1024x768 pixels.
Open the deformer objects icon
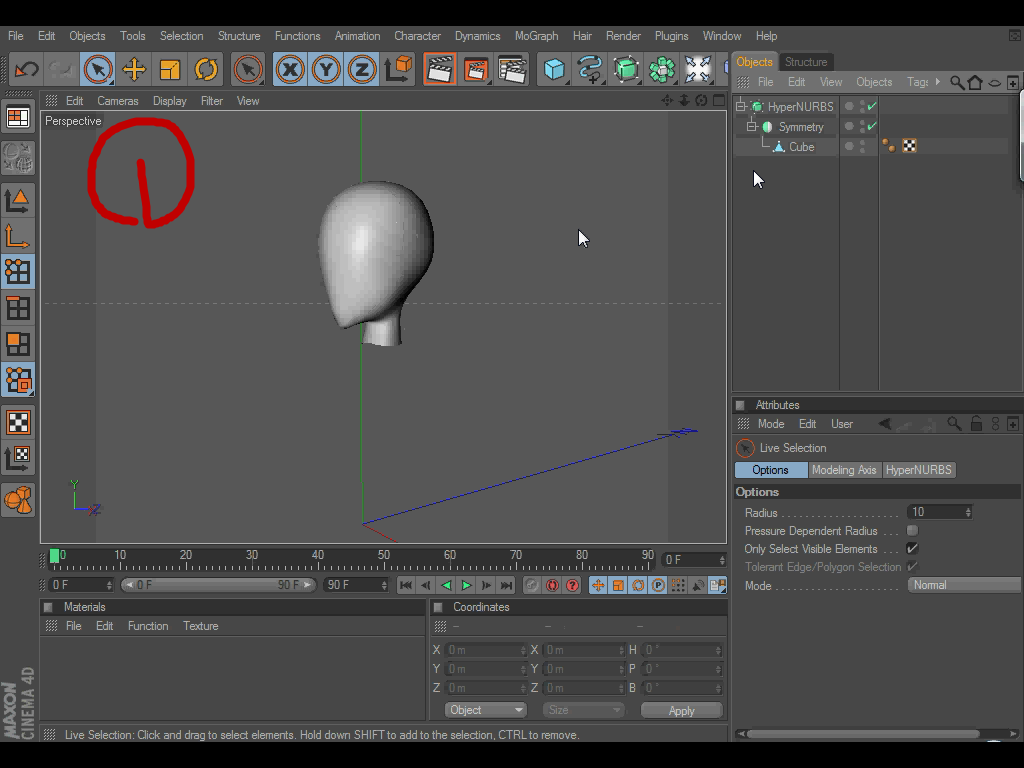click(x=697, y=69)
